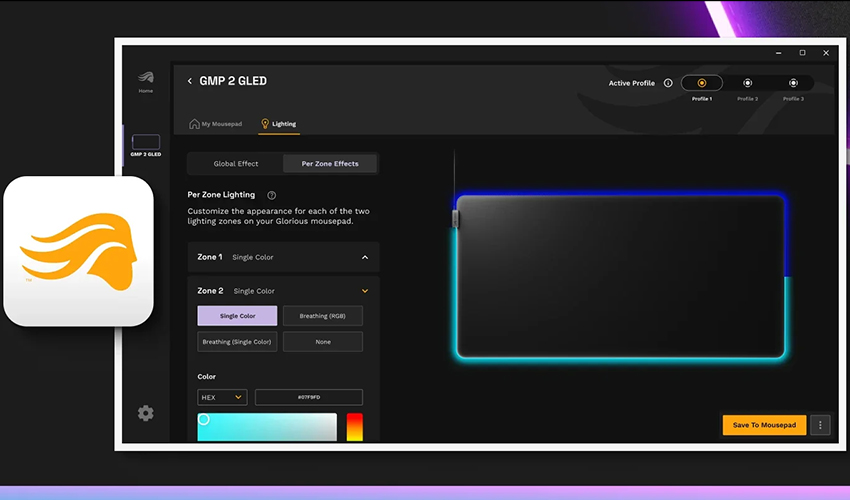Close the Glorious Core window
Screen dimensions: 850x500
(x=826, y=53)
